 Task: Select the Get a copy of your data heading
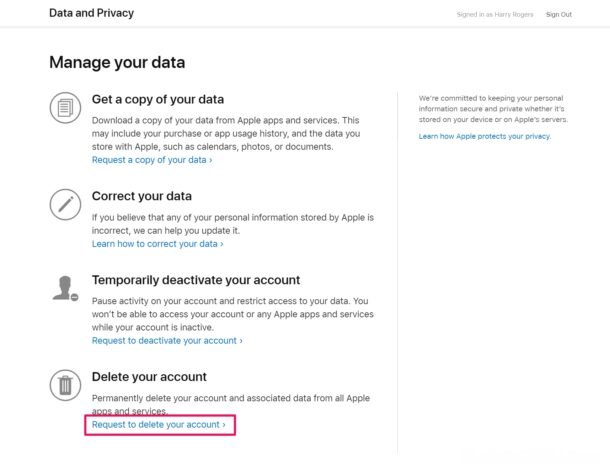click(x=158, y=100)
